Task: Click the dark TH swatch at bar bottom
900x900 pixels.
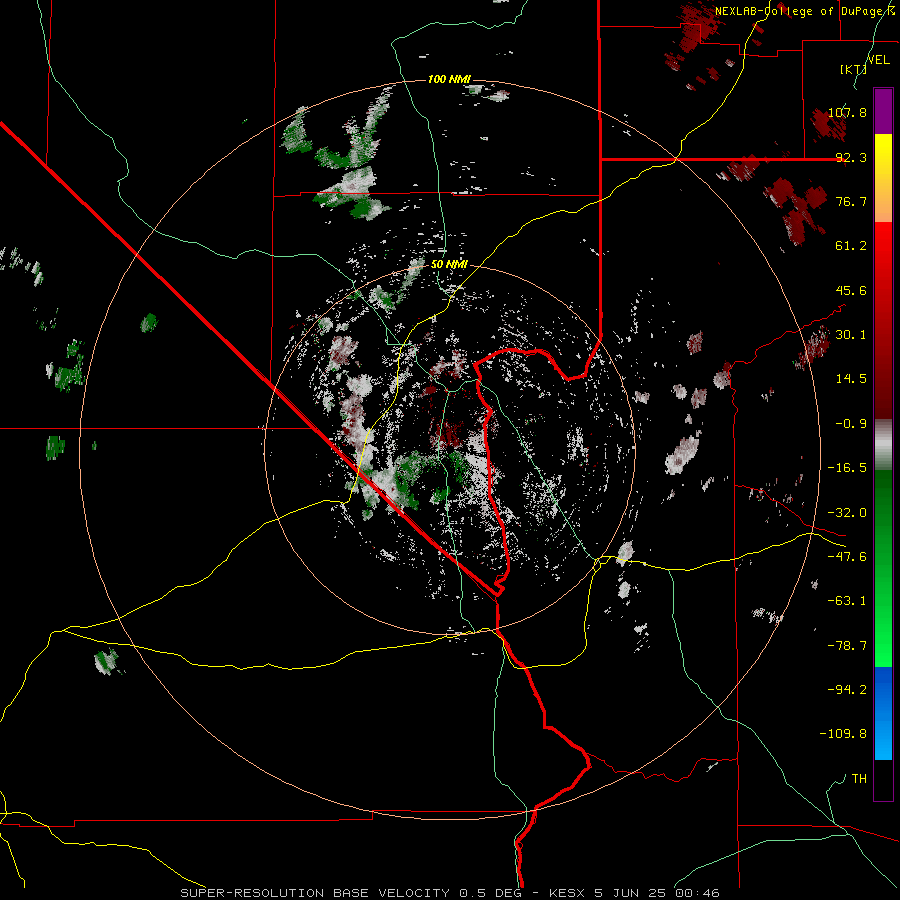Action: coord(883,780)
